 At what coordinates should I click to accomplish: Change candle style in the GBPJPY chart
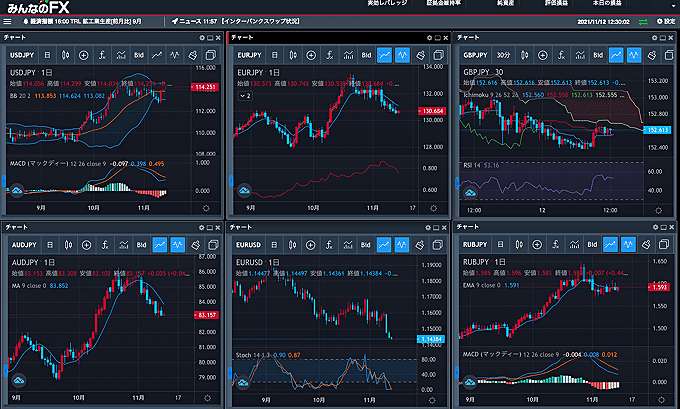pos(524,55)
